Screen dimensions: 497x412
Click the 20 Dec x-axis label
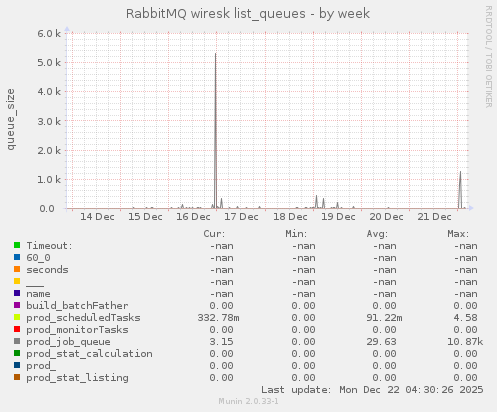click(x=386, y=217)
